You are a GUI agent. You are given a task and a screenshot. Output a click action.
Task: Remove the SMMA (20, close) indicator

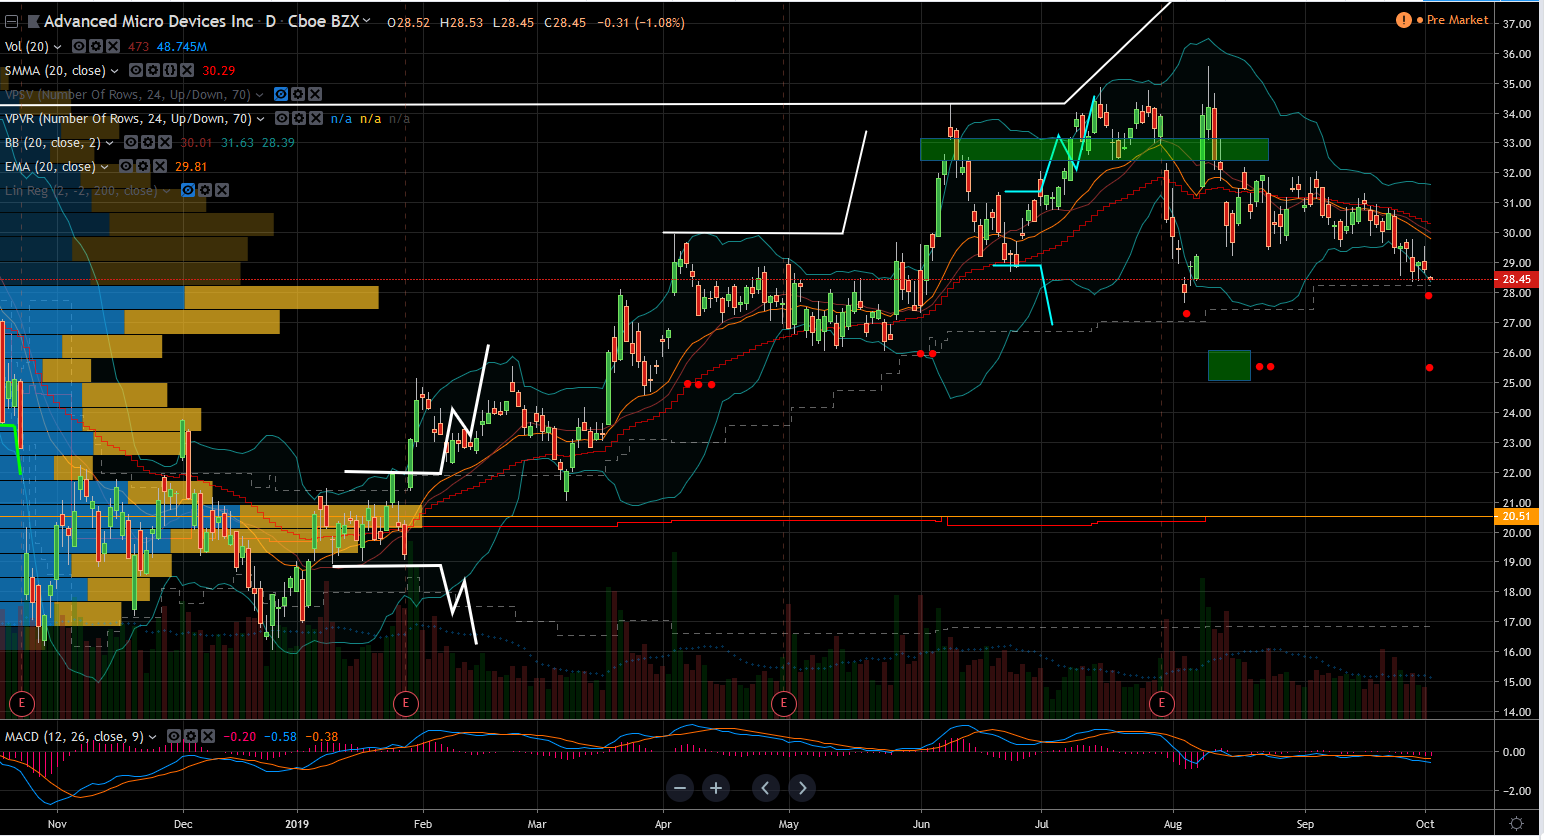187,71
